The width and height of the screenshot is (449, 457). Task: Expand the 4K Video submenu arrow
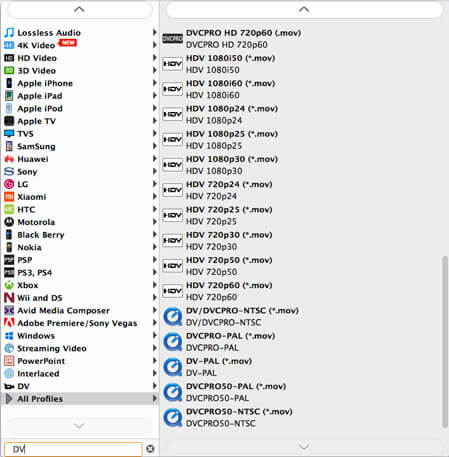click(154, 45)
